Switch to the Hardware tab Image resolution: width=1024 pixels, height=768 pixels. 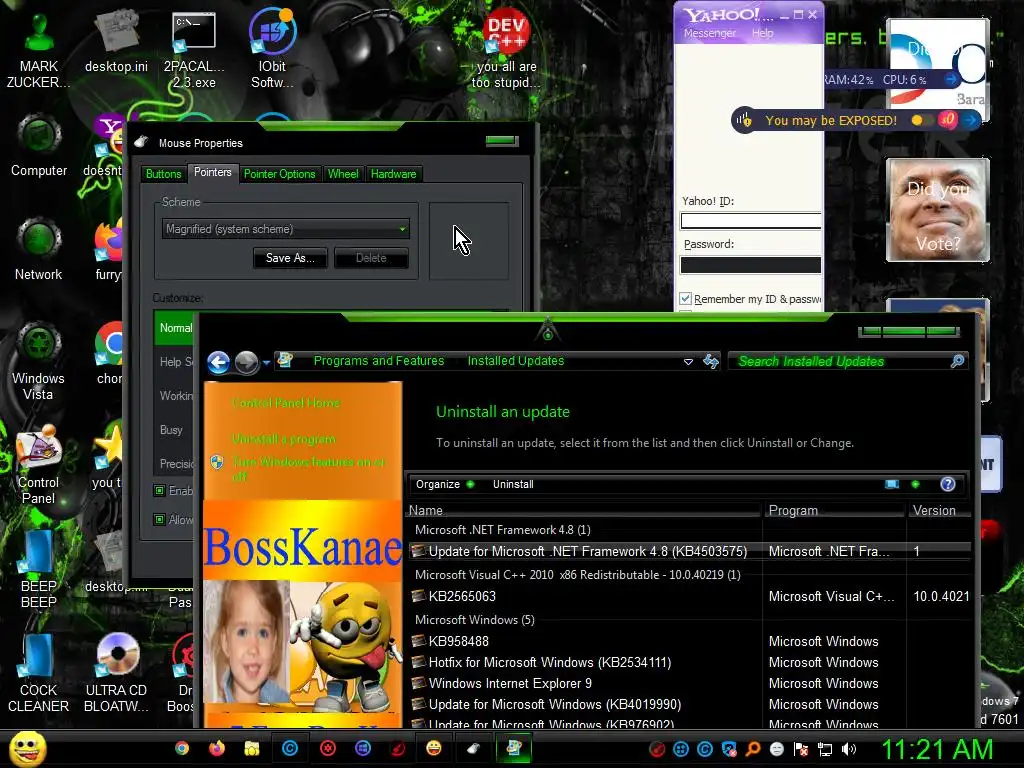point(393,174)
